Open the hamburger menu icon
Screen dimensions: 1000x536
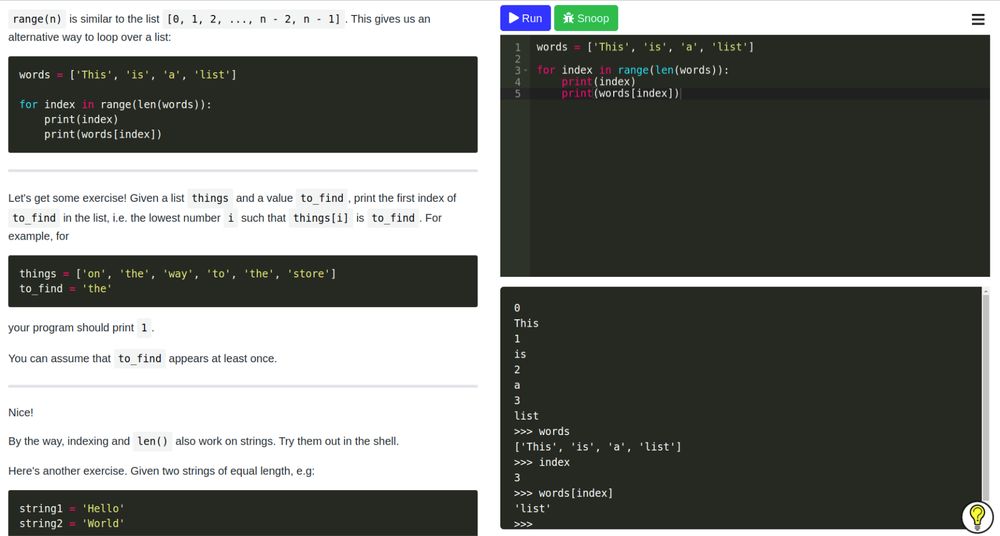pos(978,19)
